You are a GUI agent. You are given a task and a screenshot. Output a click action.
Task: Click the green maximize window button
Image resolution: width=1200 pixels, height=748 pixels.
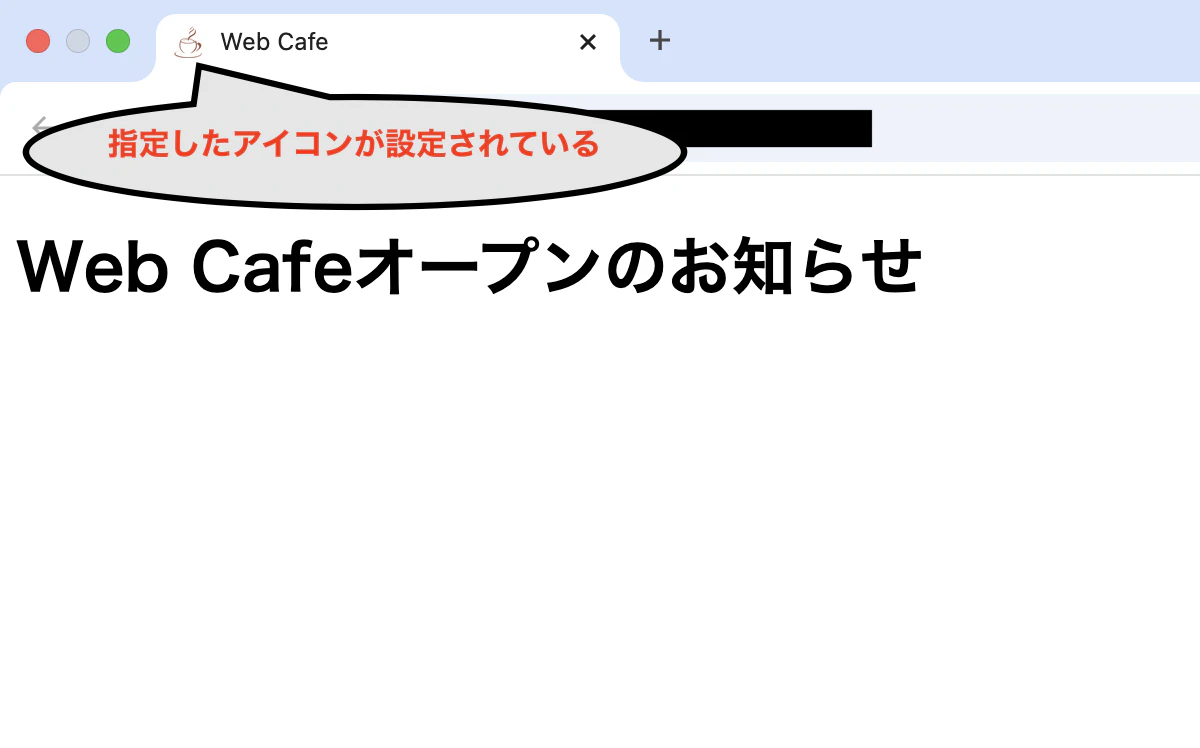point(118,41)
